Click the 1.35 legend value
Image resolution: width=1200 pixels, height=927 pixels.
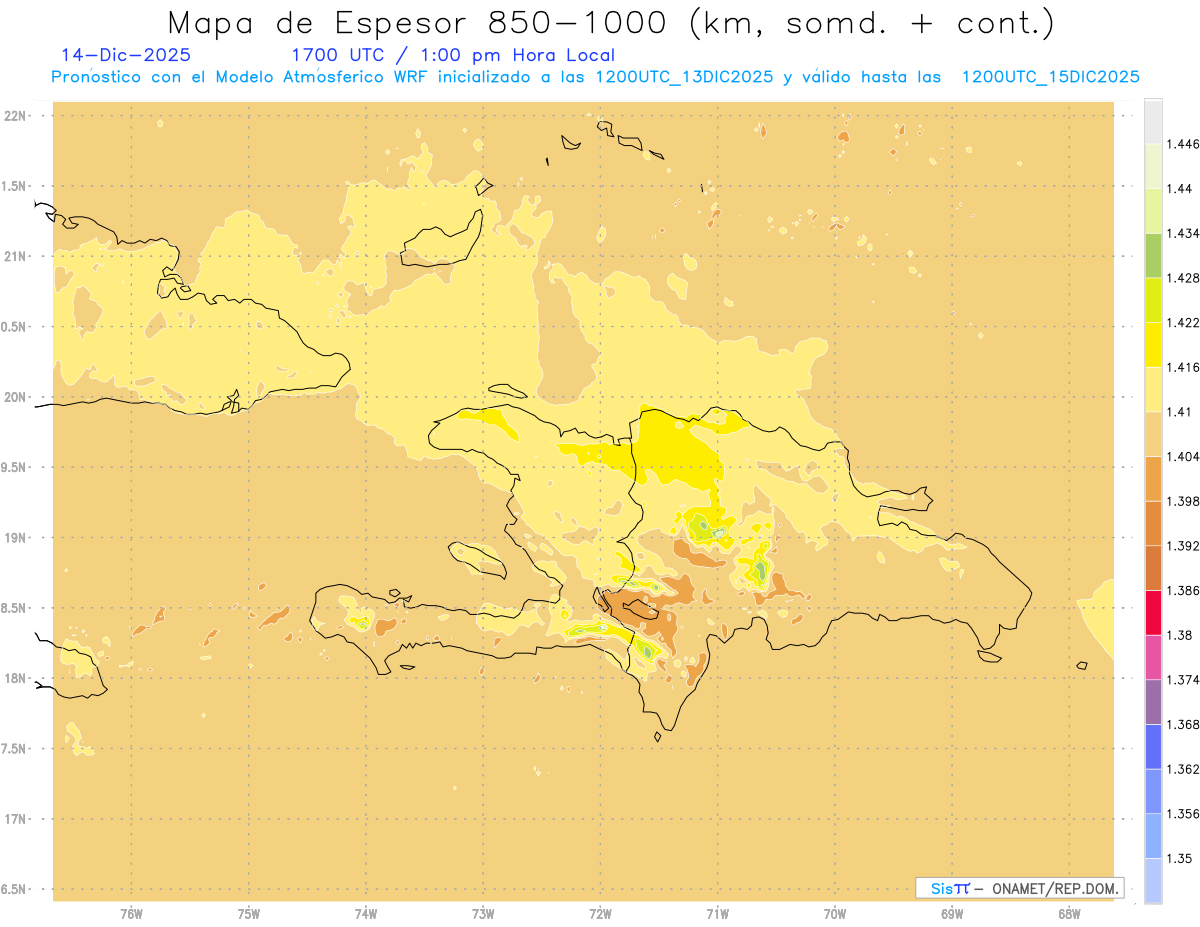point(1180,858)
